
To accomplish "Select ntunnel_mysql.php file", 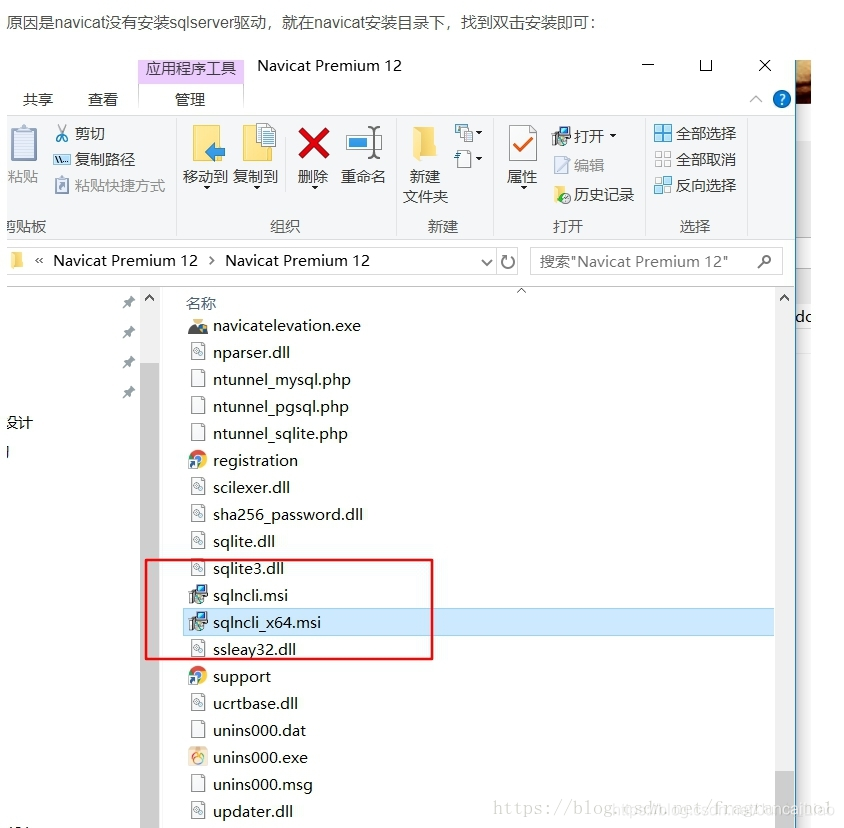I will (282, 380).
